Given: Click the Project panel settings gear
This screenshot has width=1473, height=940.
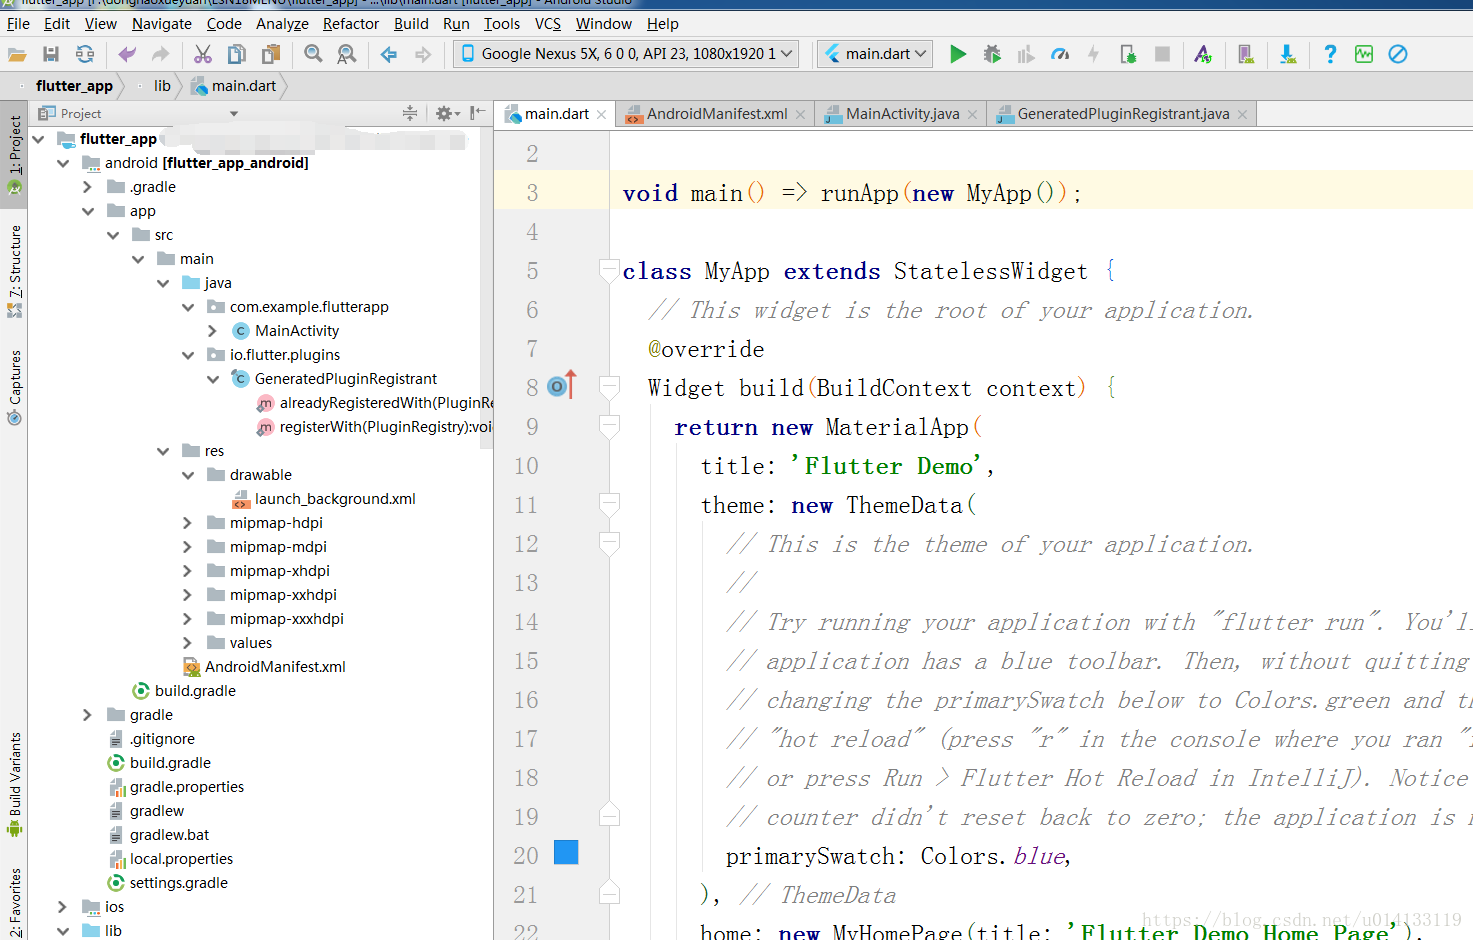Looking at the screenshot, I should pos(444,114).
